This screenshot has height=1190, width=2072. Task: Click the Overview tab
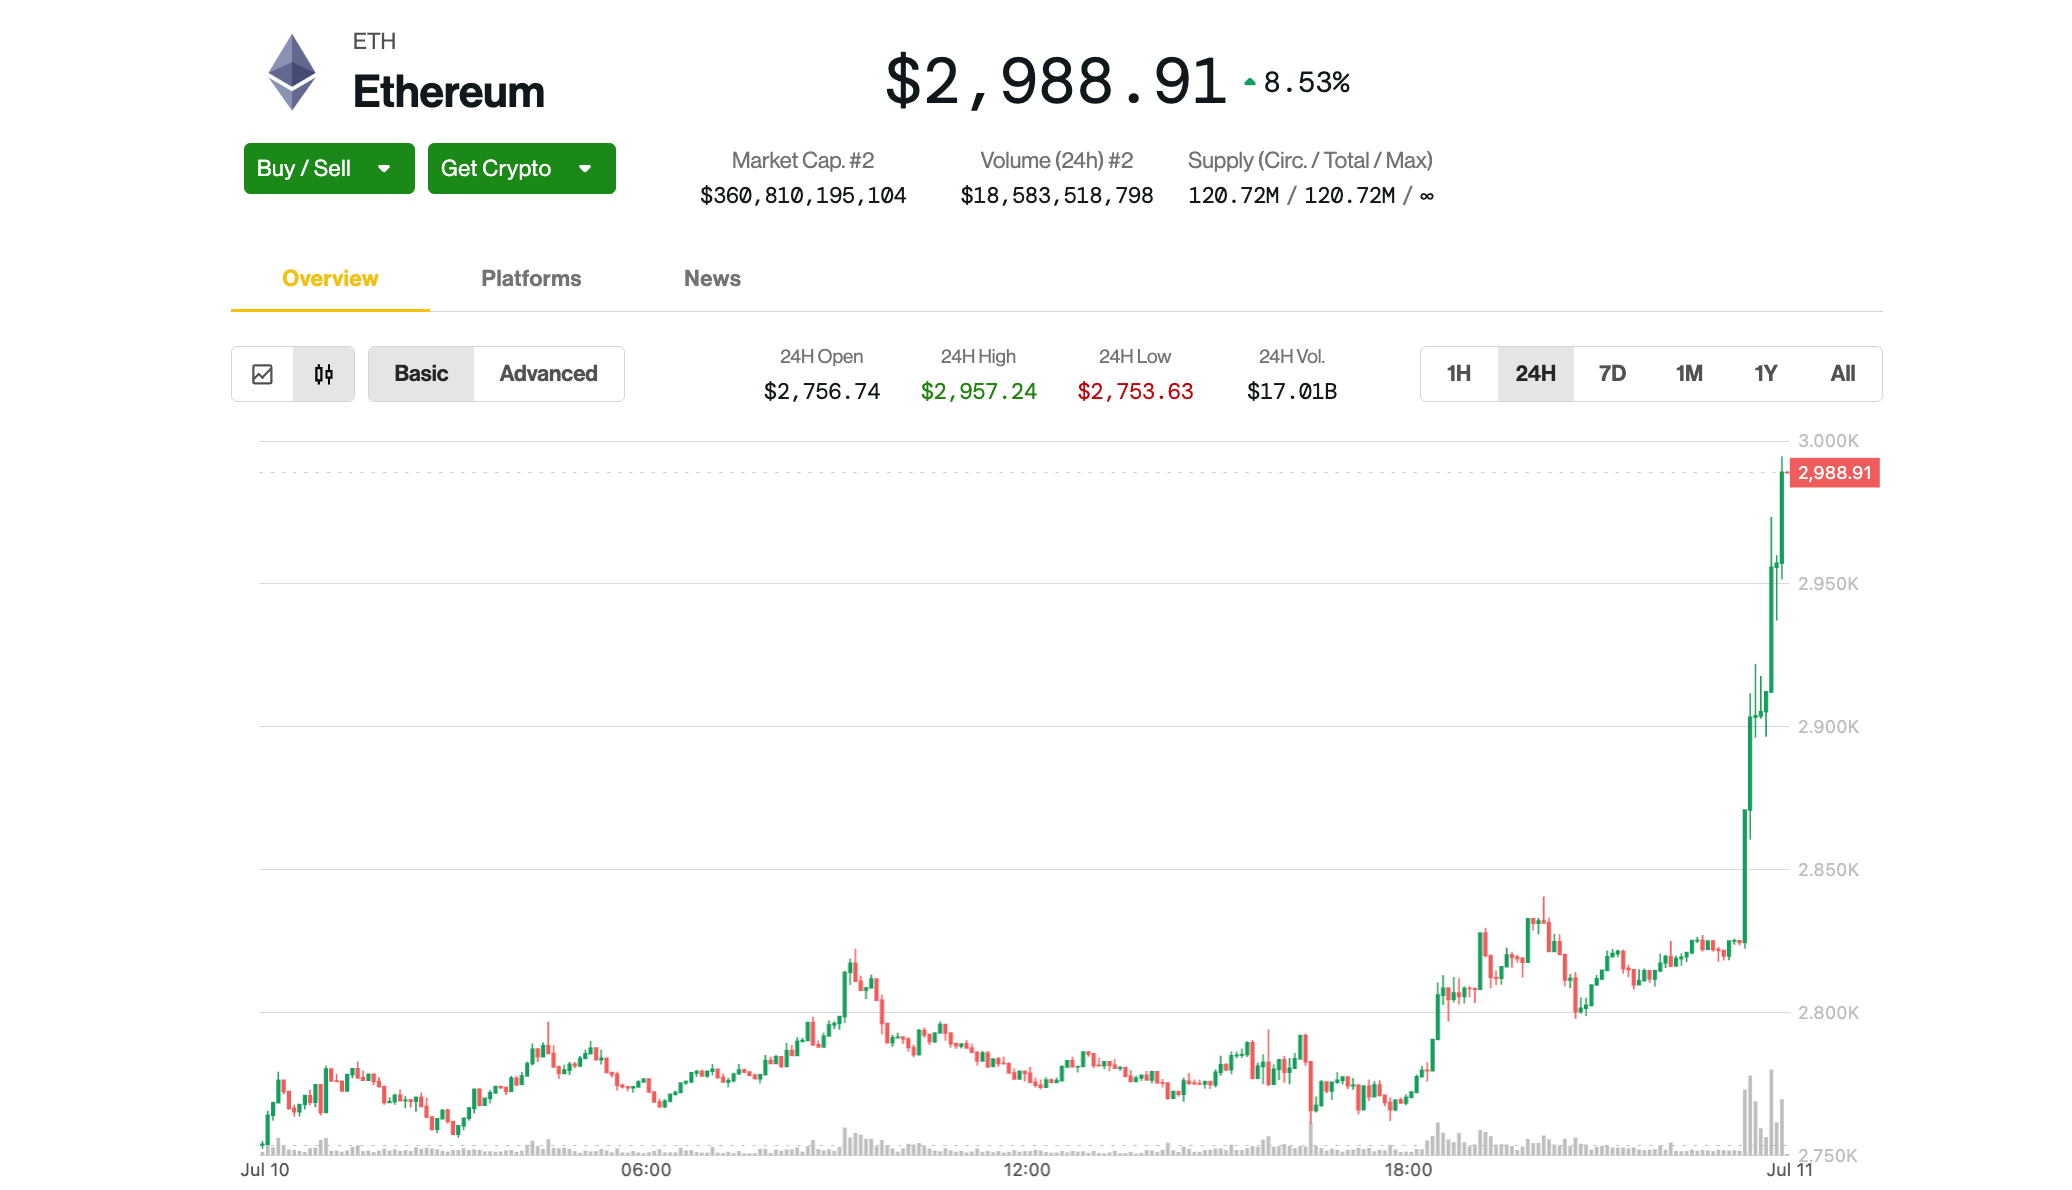pos(329,278)
